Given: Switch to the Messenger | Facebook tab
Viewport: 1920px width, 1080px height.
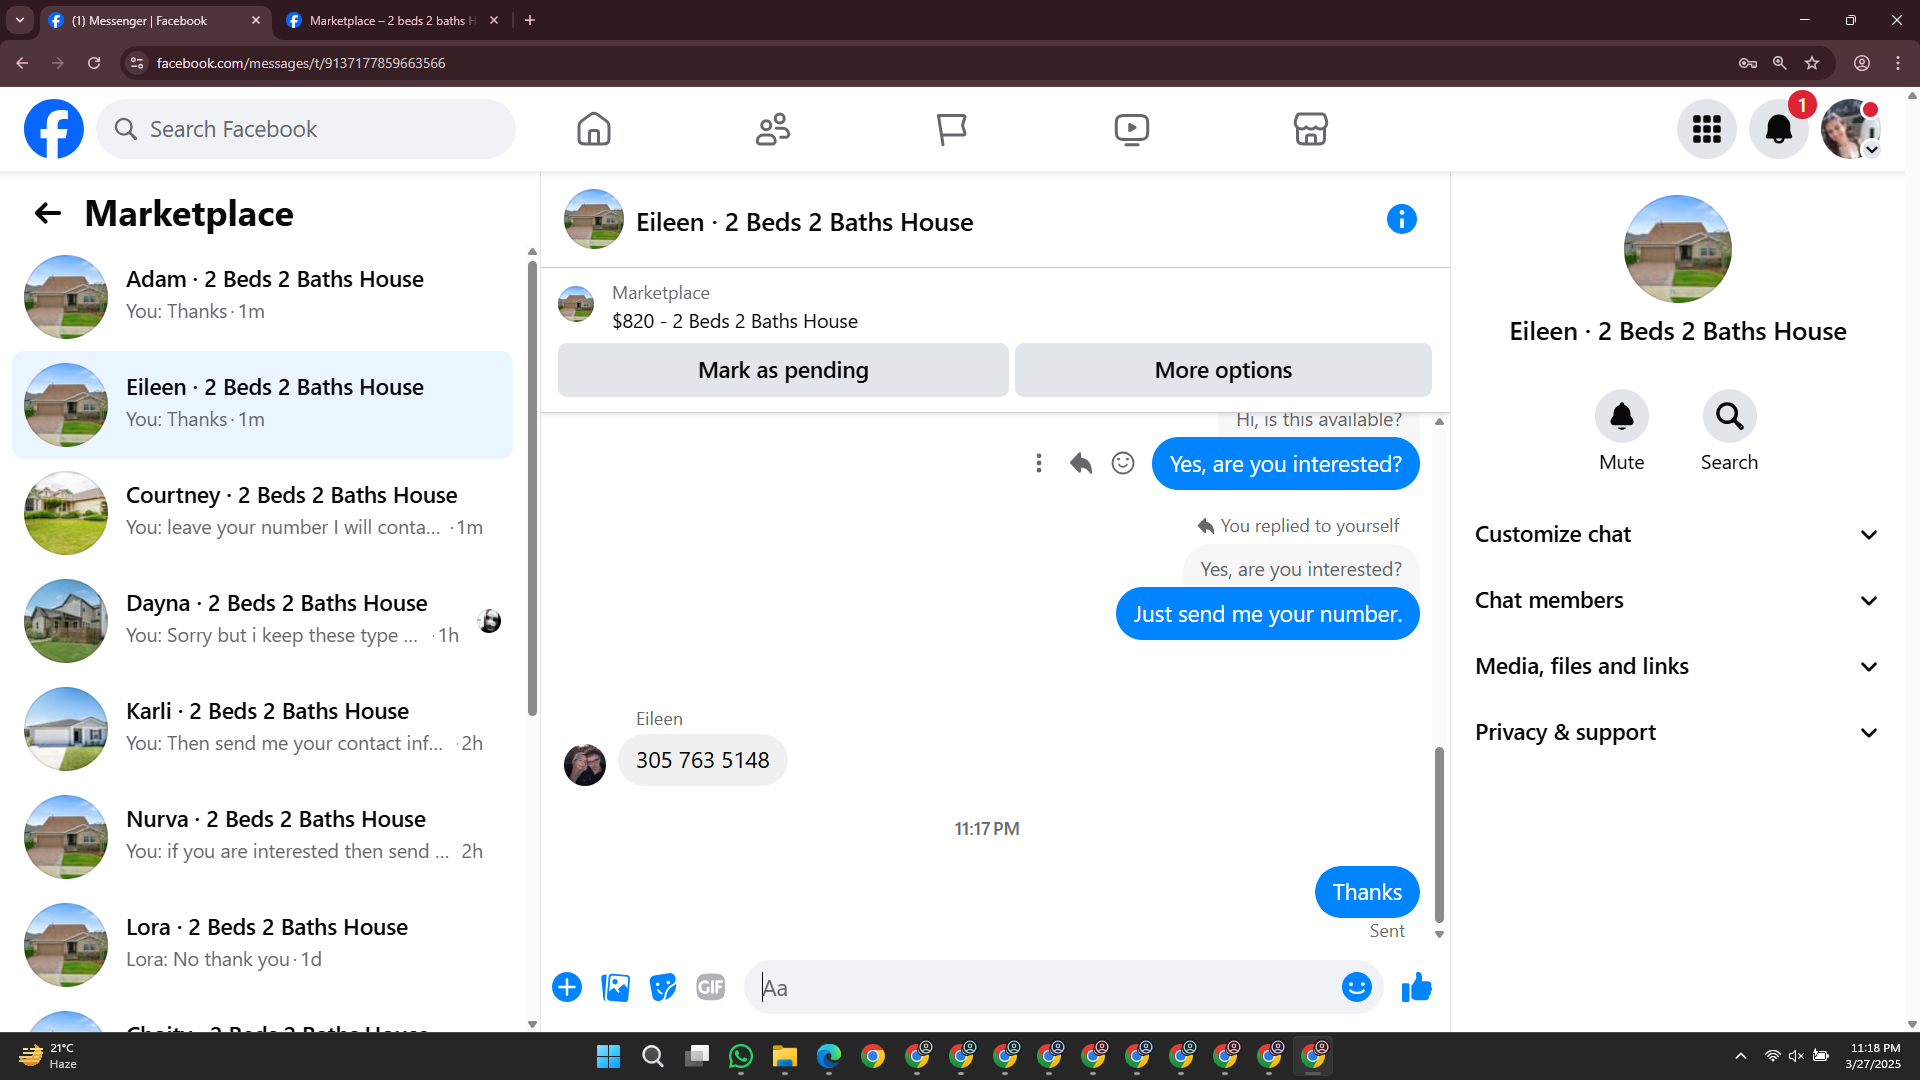Looking at the screenshot, I should click(155, 20).
